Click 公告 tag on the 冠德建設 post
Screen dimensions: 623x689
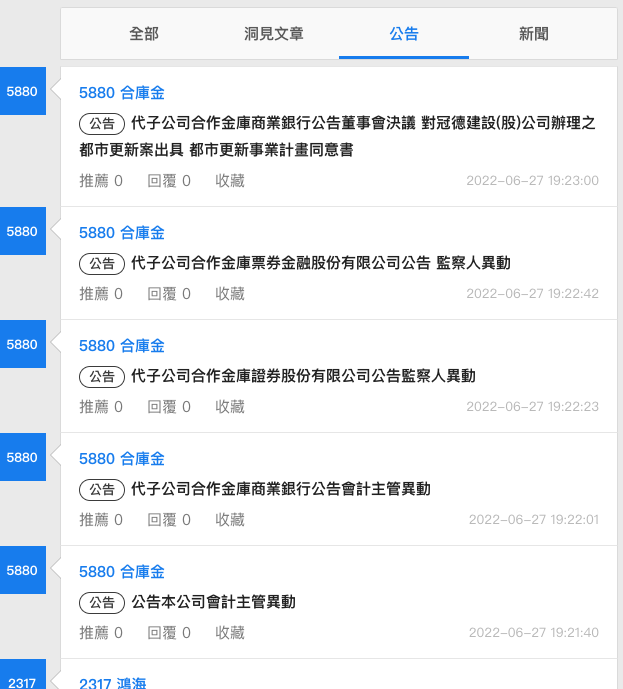pos(102,124)
